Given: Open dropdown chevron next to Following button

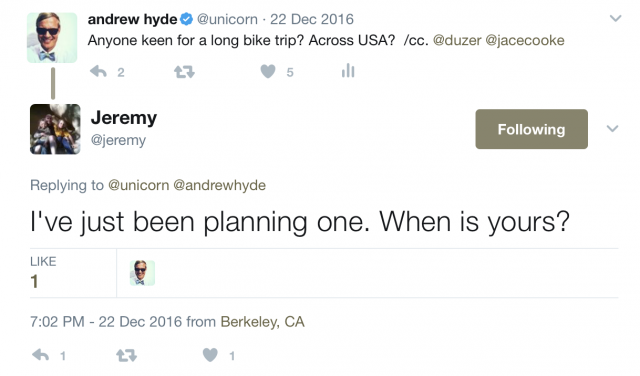Looking at the screenshot, I should pyautogui.click(x=612, y=129).
